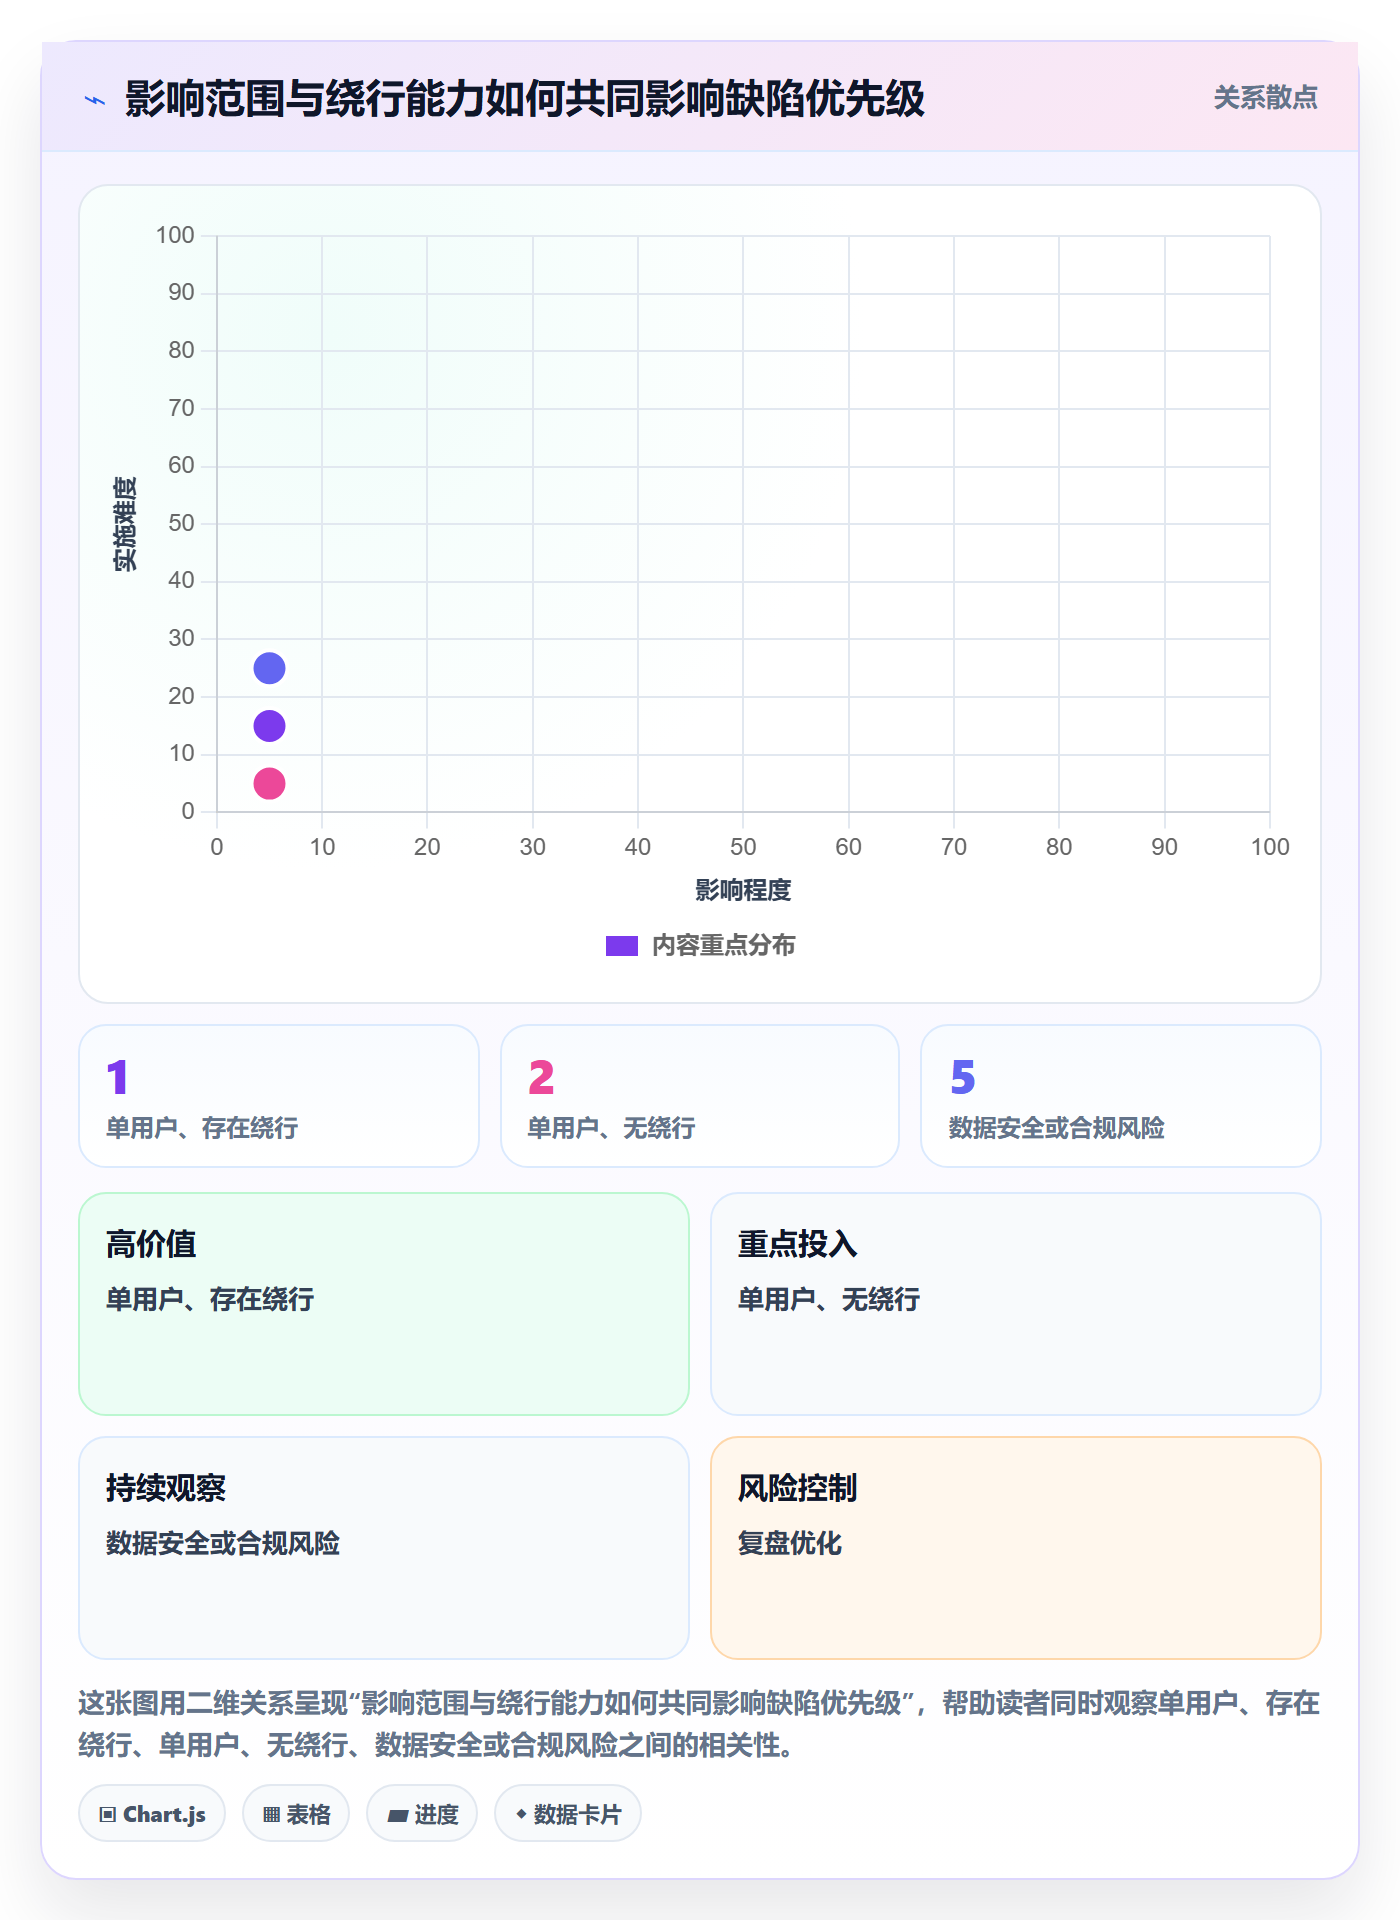Select the 重点投入 quadrant heading
The image size is (1400, 1920).
tap(797, 1244)
